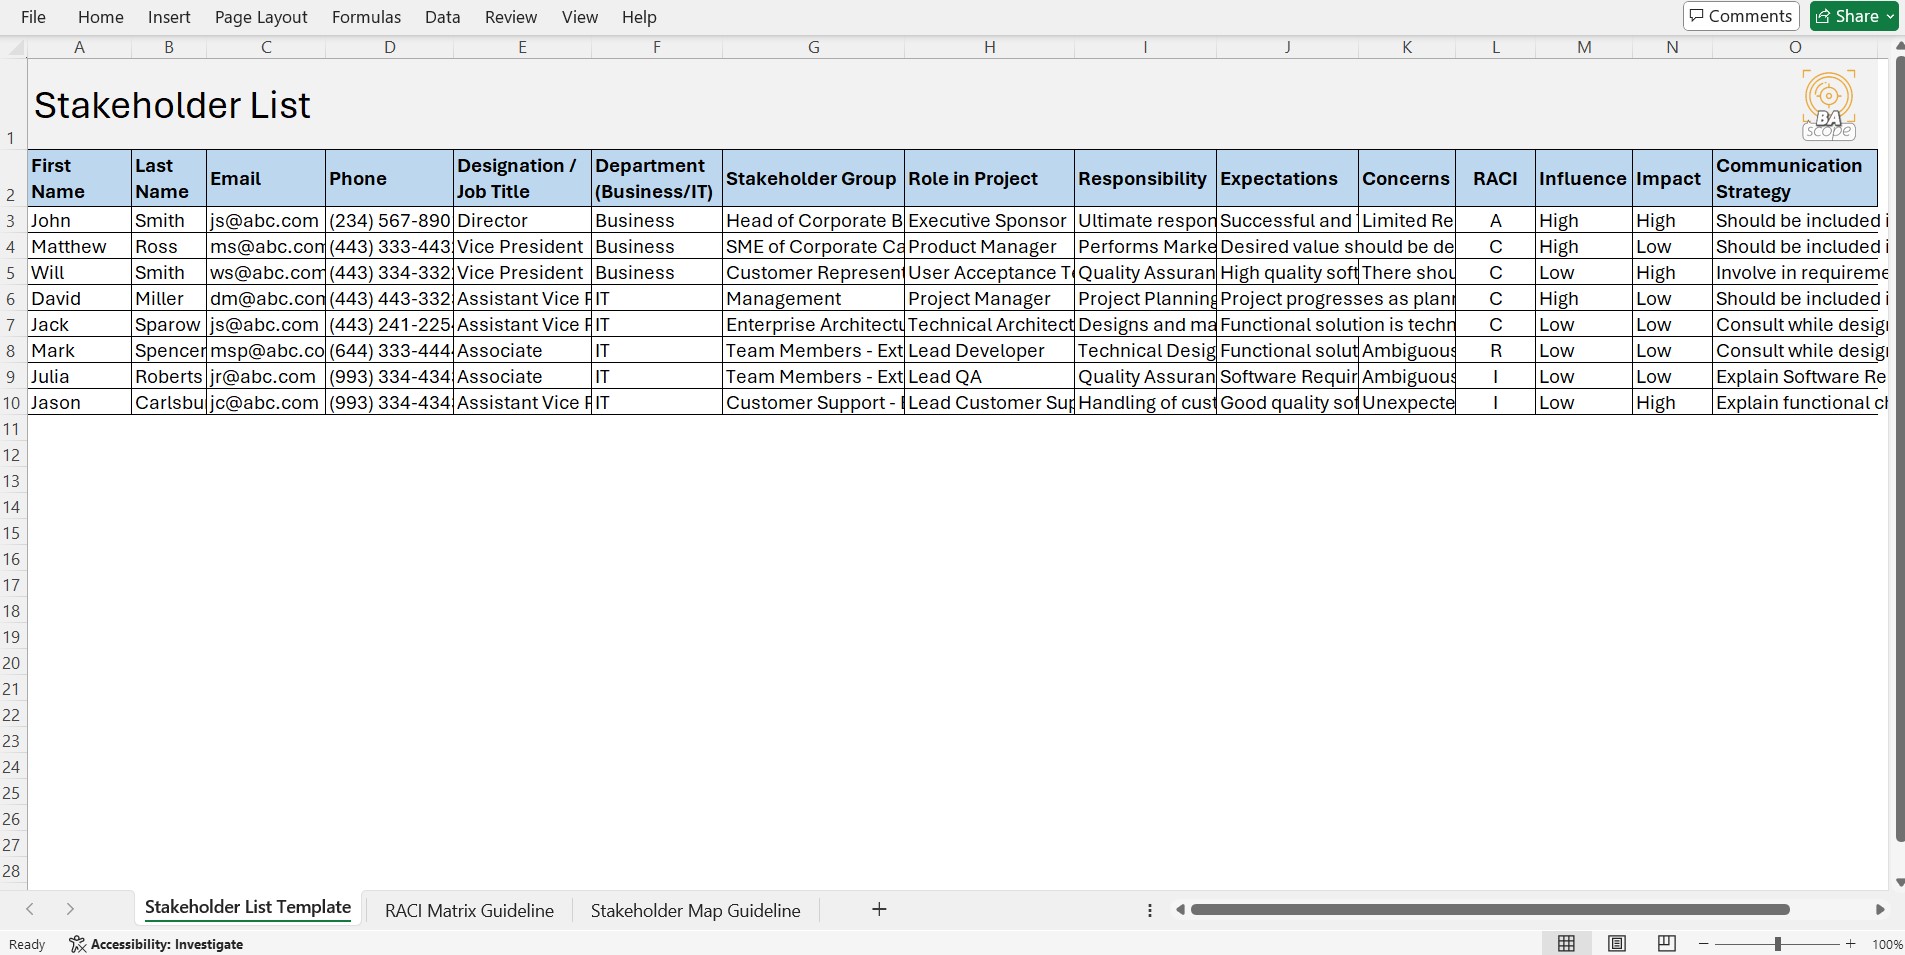Select the Director job title cell
Viewport: 1905px width, 955px height.
(522, 220)
